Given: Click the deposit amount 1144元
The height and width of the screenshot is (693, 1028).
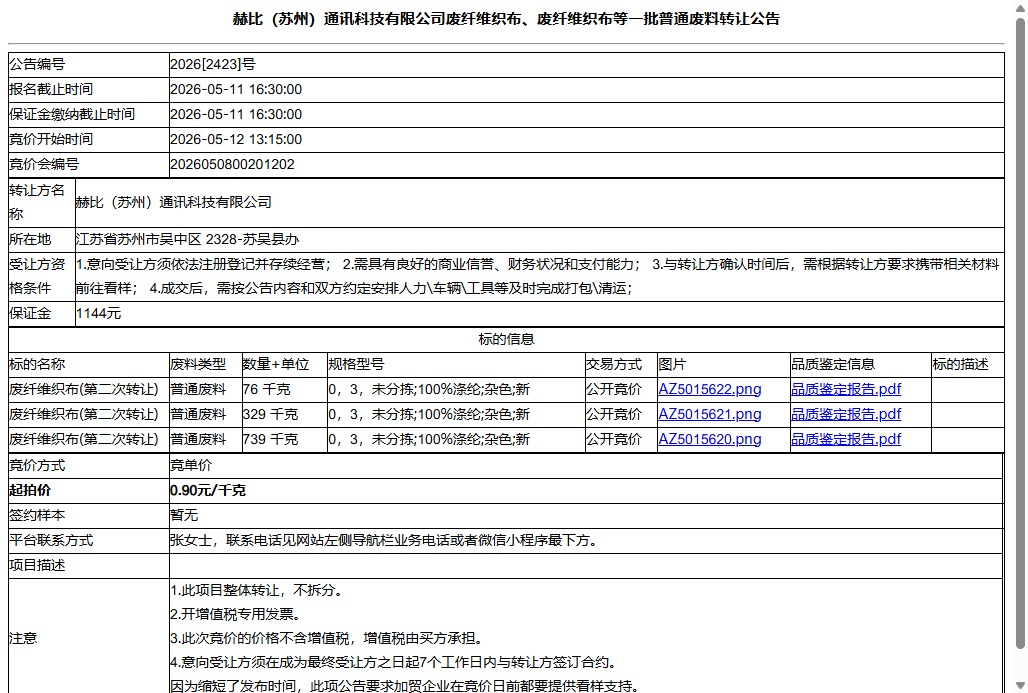Looking at the screenshot, I should point(98,313).
